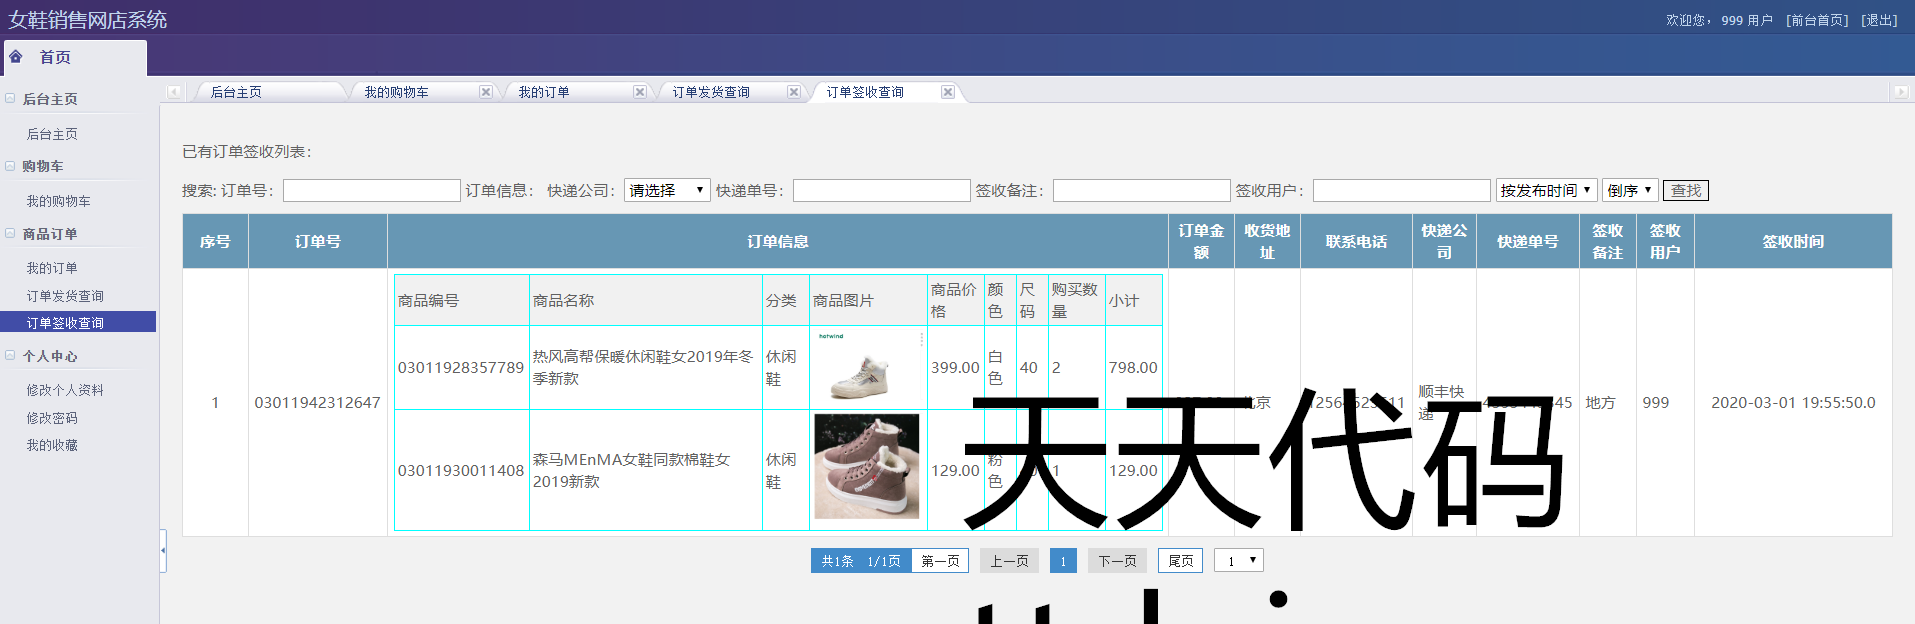
Task: Click the 查找 search button
Action: pyautogui.click(x=1685, y=190)
